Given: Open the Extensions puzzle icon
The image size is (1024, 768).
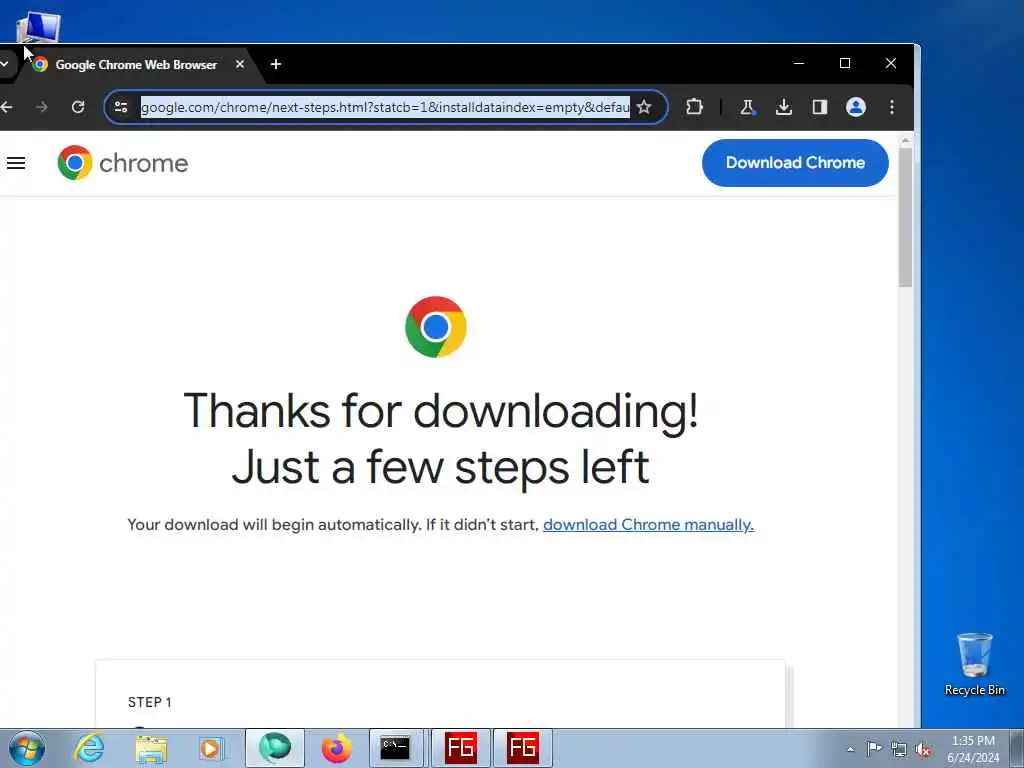Looking at the screenshot, I should tap(694, 106).
